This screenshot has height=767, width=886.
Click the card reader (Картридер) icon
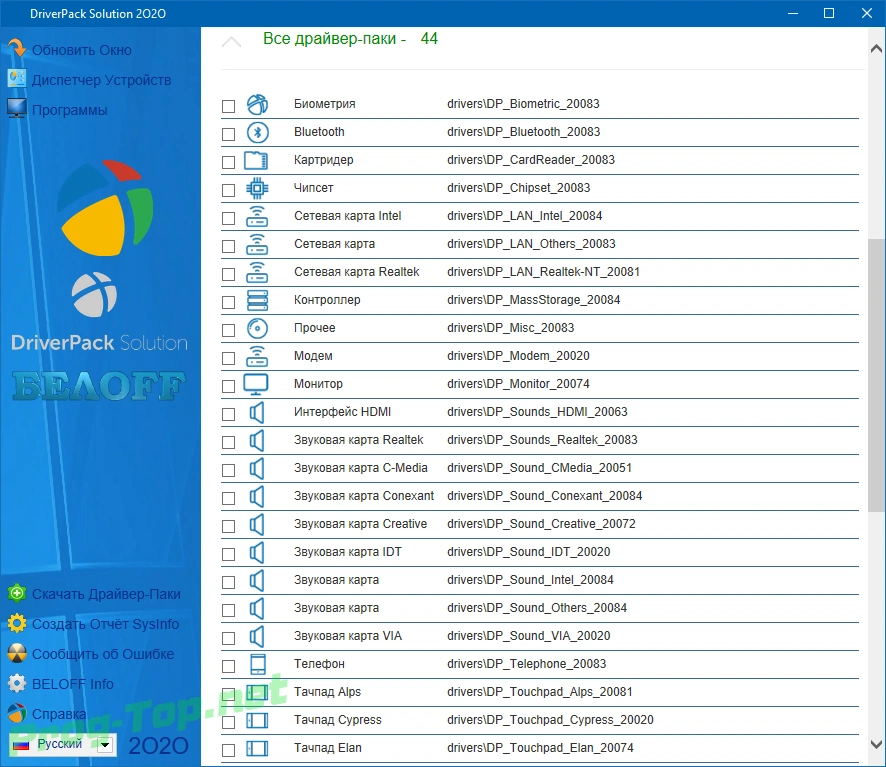tap(256, 161)
